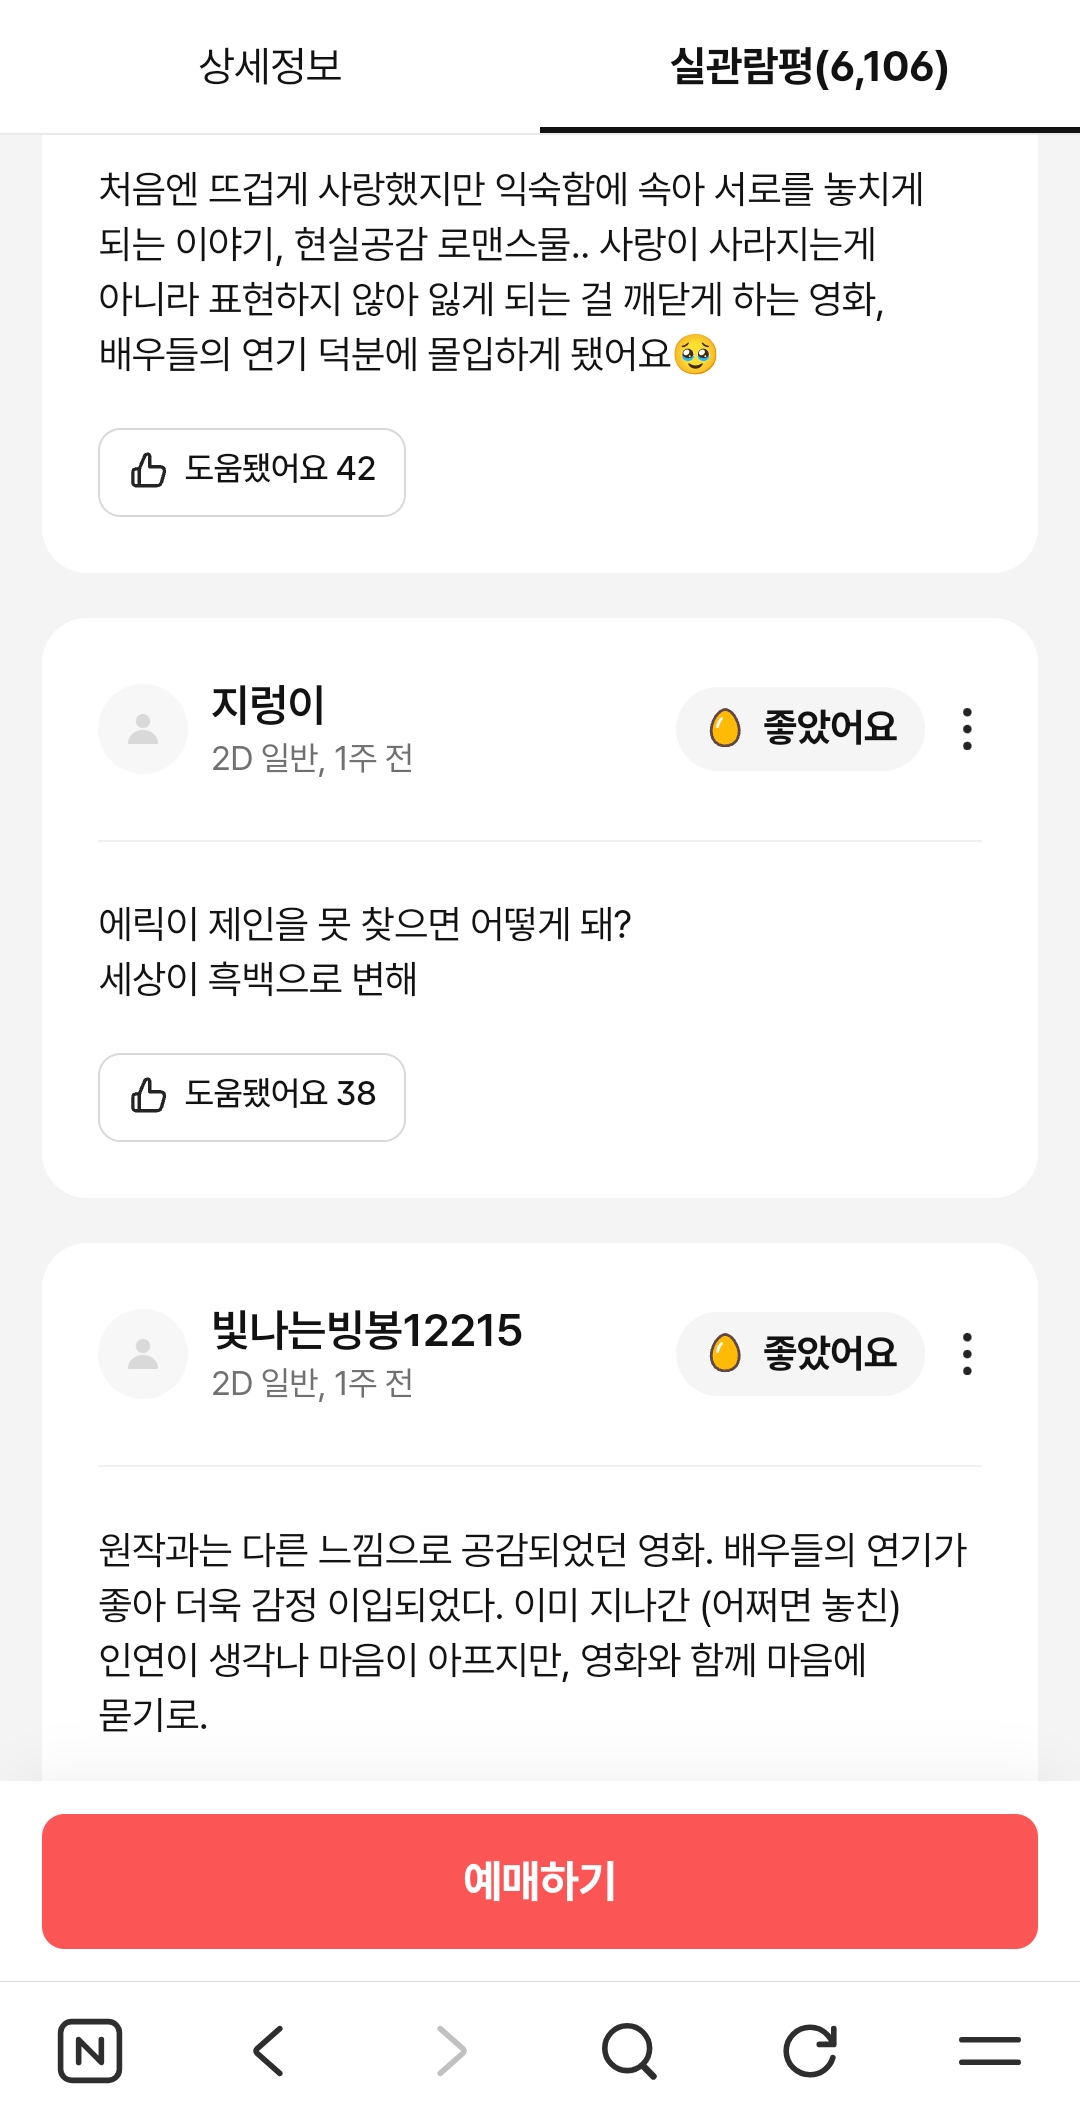Click 빛나는빙봉12215's profile avatar
The width and height of the screenshot is (1080, 2121).
pyautogui.click(x=143, y=1354)
